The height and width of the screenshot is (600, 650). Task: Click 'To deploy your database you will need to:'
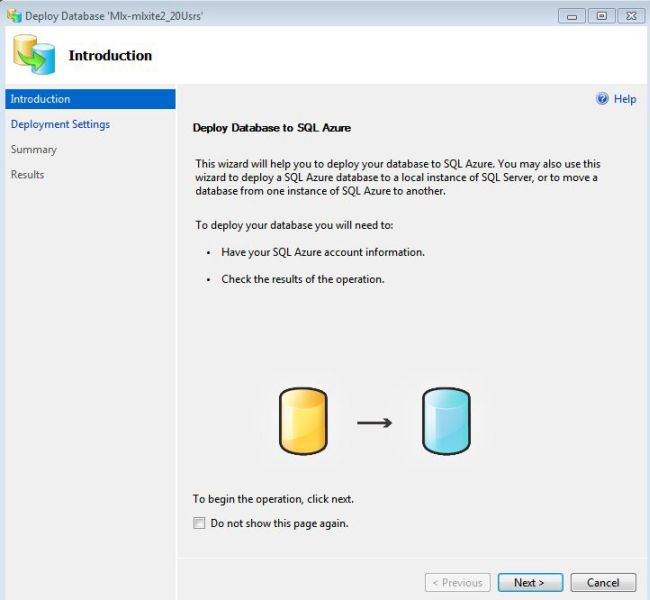point(294,225)
